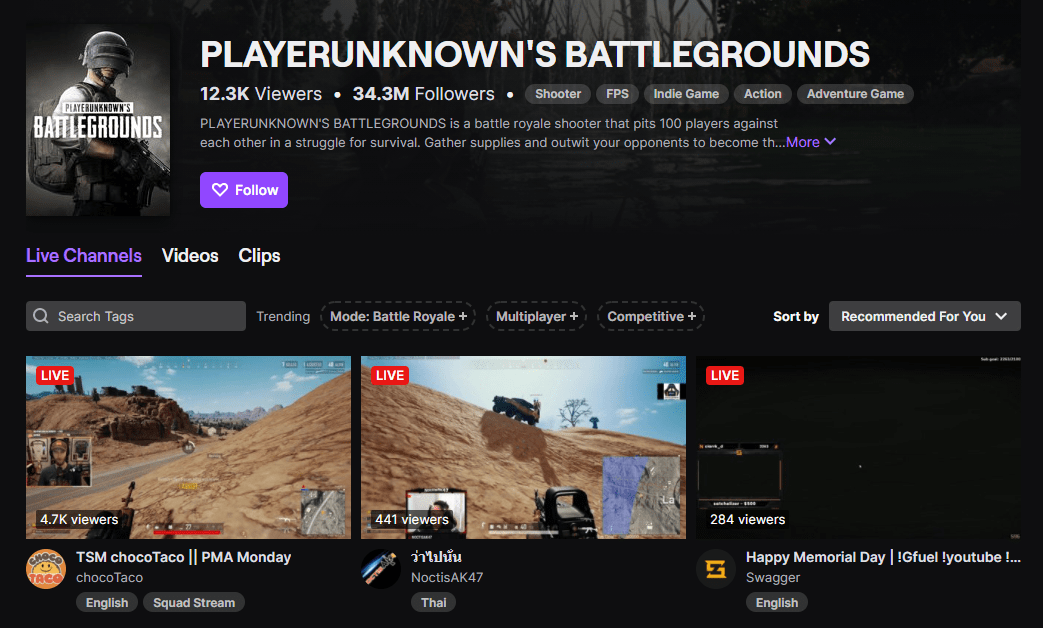The height and width of the screenshot is (628, 1043).
Task: Switch to the Clips tab
Action: (x=259, y=256)
